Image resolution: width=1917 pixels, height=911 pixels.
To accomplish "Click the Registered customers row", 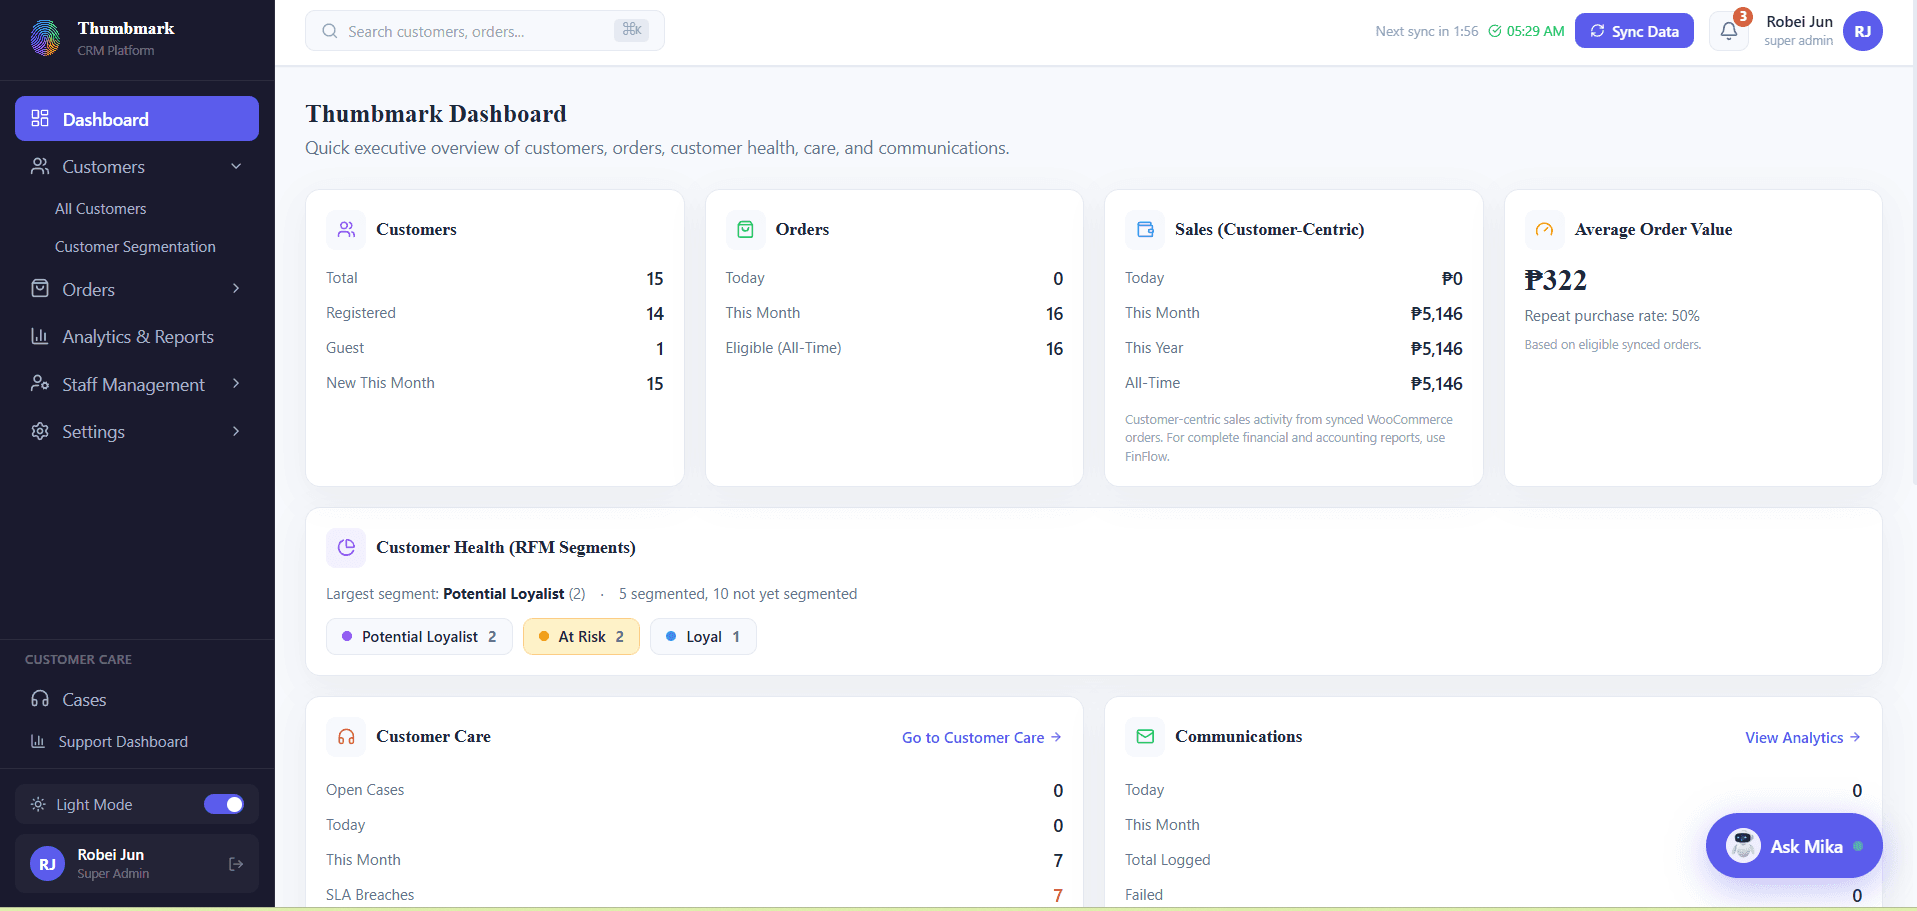I will coord(495,313).
